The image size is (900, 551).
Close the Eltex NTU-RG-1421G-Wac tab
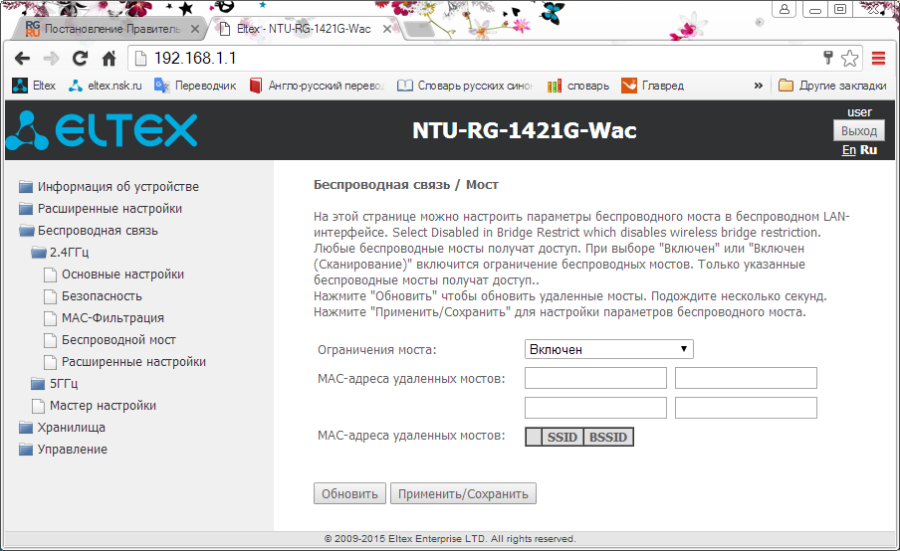click(x=387, y=29)
